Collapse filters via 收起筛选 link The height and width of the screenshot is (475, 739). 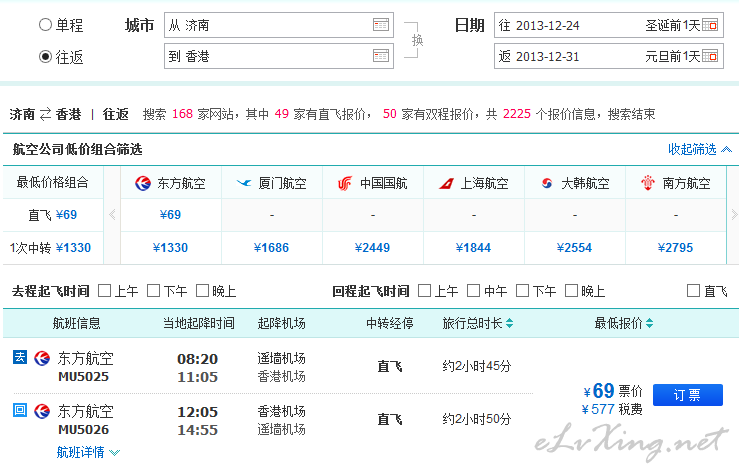click(x=699, y=149)
